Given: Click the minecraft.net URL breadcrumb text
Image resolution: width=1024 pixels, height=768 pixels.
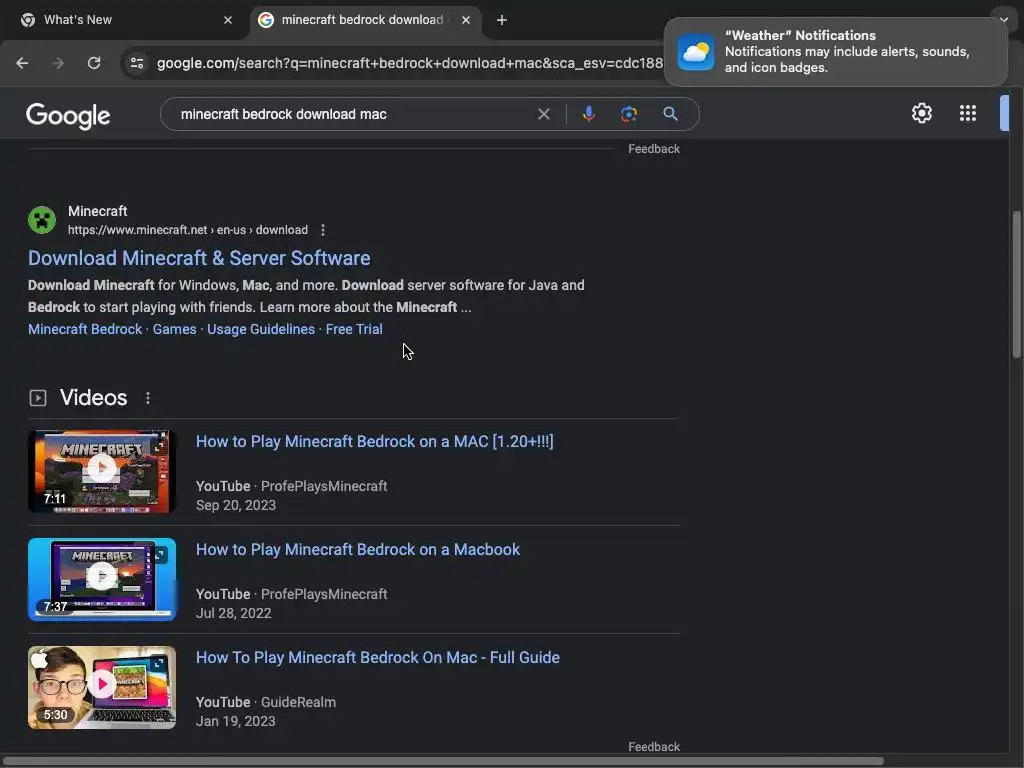Looking at the screenshot, I should pyautogui.click(x=187, y=230).
